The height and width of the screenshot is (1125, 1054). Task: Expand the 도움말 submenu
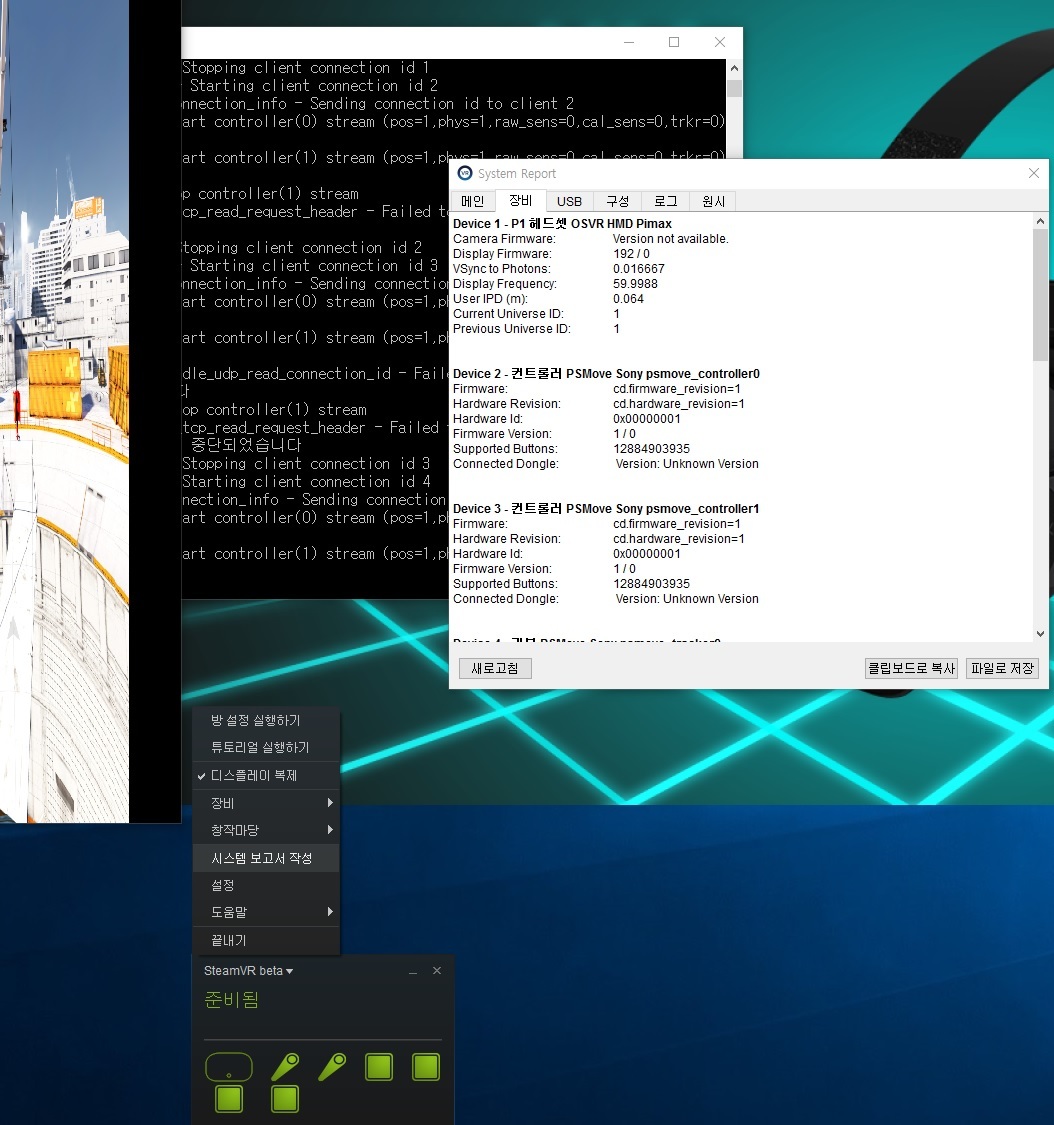[266, 912]
